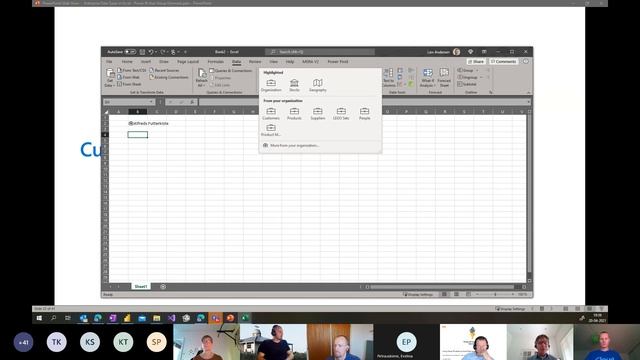640x360 pixels.
Task: Switch to the Formulas tab
Action: coord(216,62)
